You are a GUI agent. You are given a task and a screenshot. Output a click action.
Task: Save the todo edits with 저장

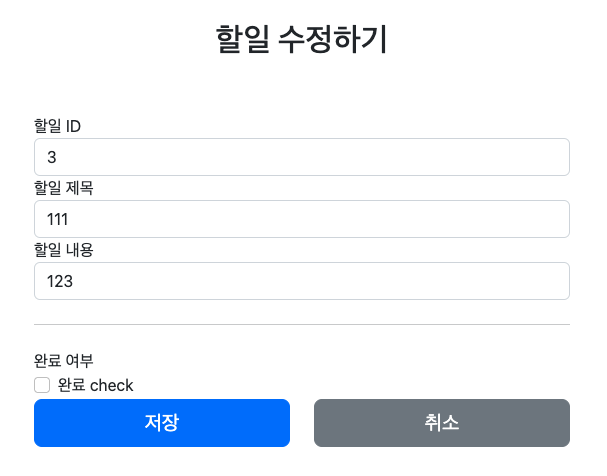tap(162, 423)
